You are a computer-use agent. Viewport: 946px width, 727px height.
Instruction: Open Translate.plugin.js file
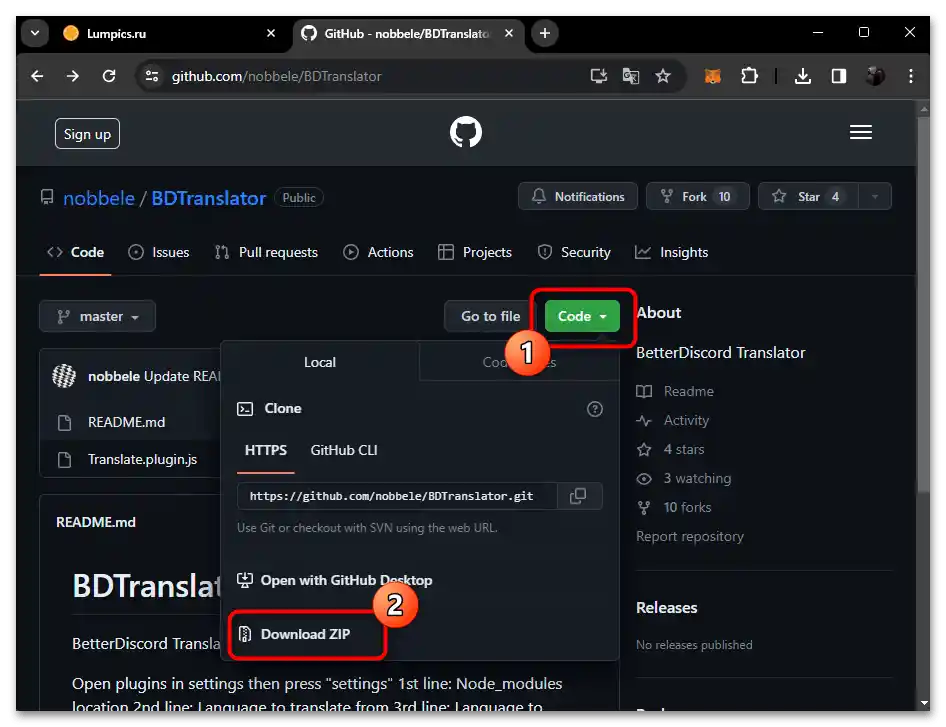coord(143,460)
